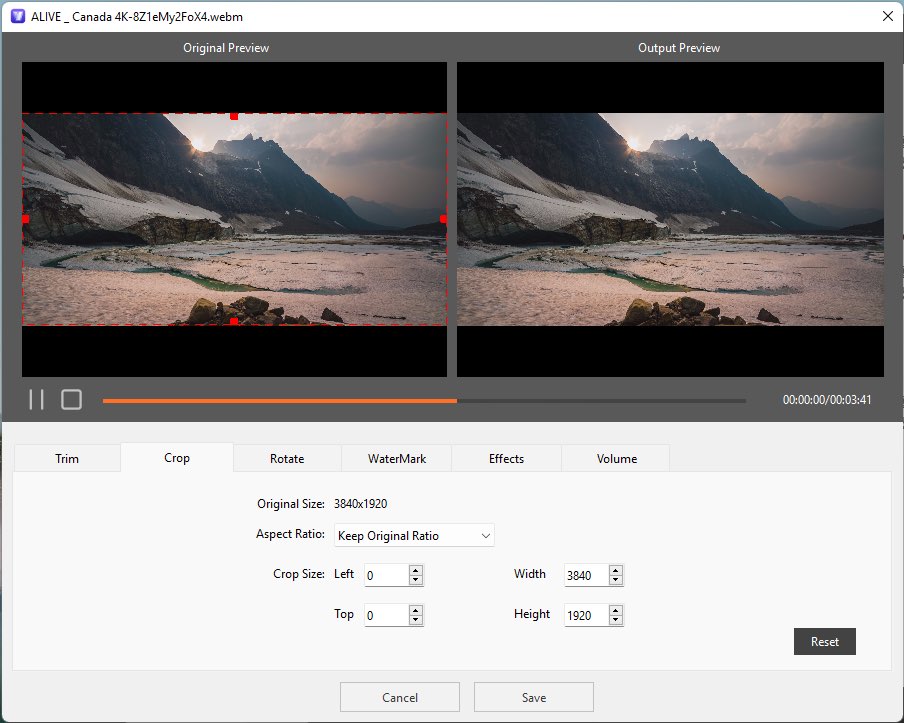This screenshot has width=904, height=723.
Task: Click the orange playback progress bar
Action: pos(300,400)
